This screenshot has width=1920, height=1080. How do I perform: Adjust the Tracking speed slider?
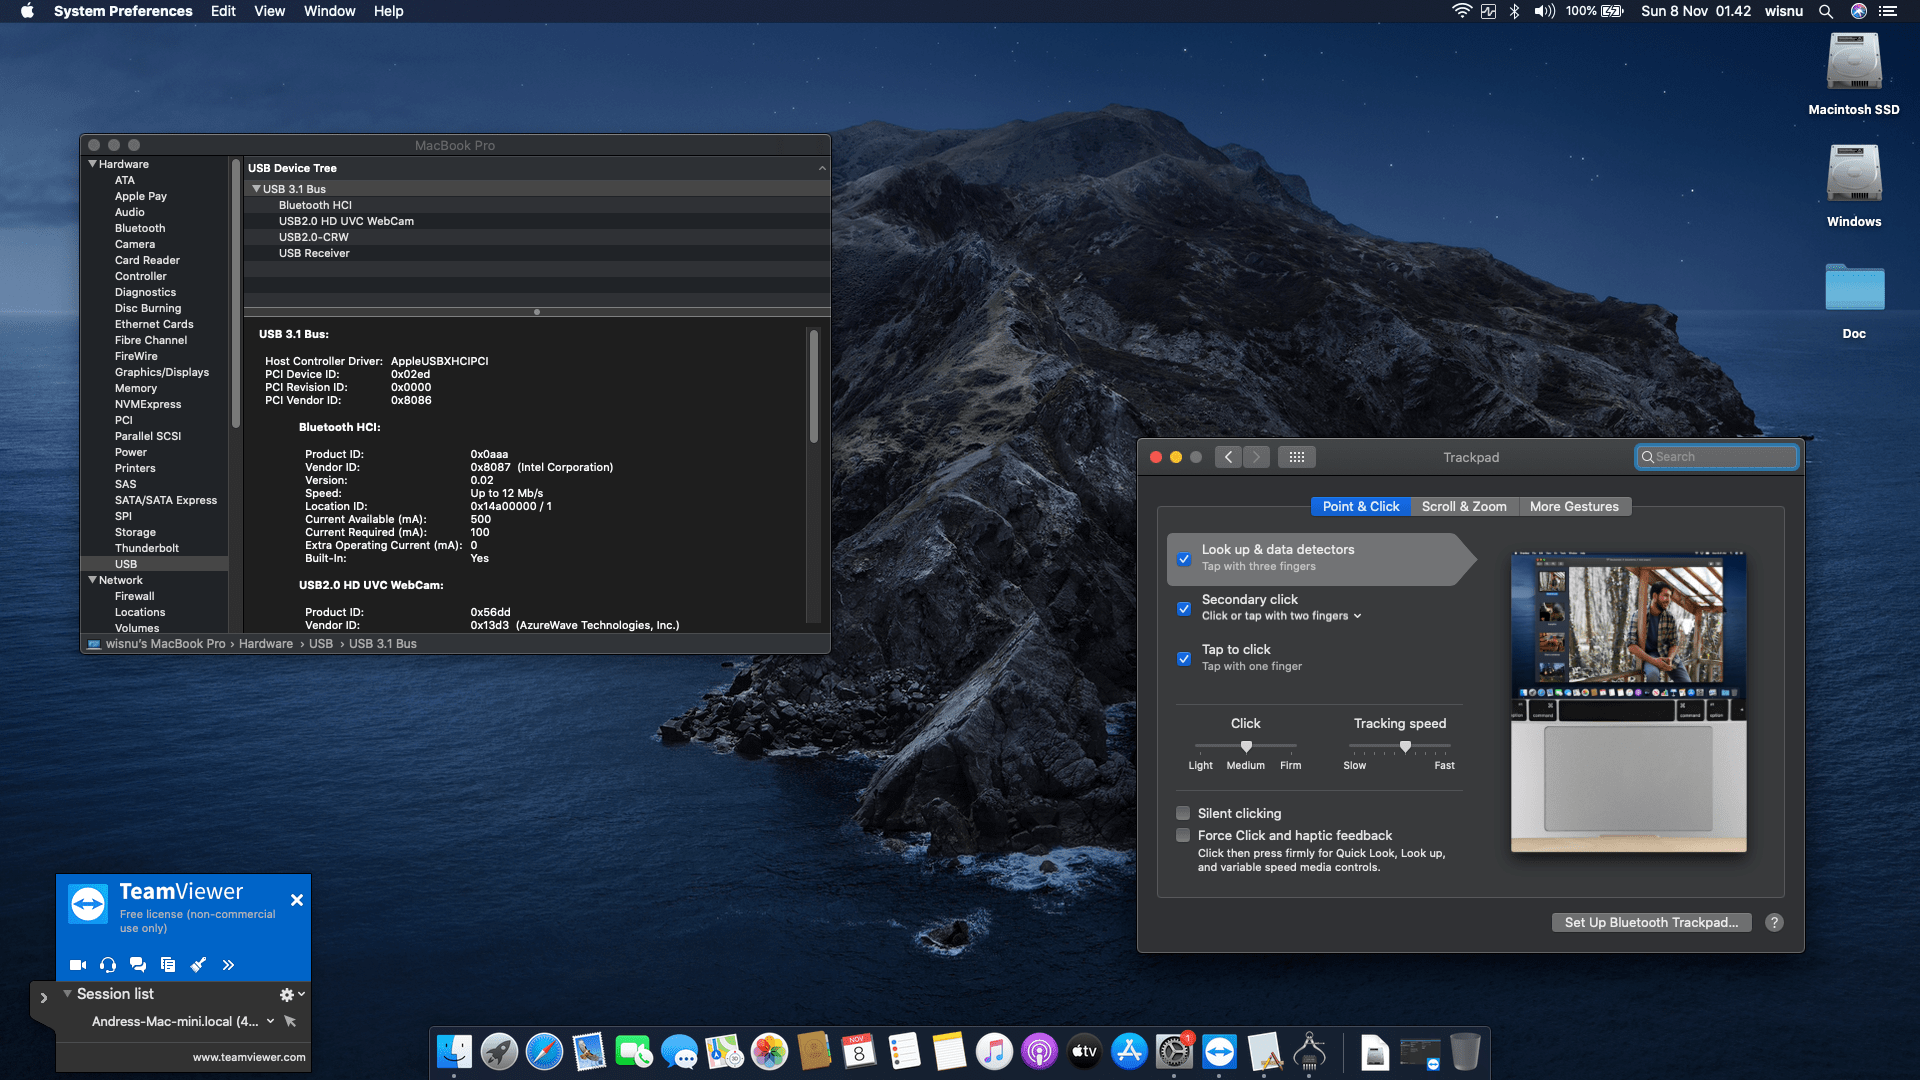[x=1404, y=746]
